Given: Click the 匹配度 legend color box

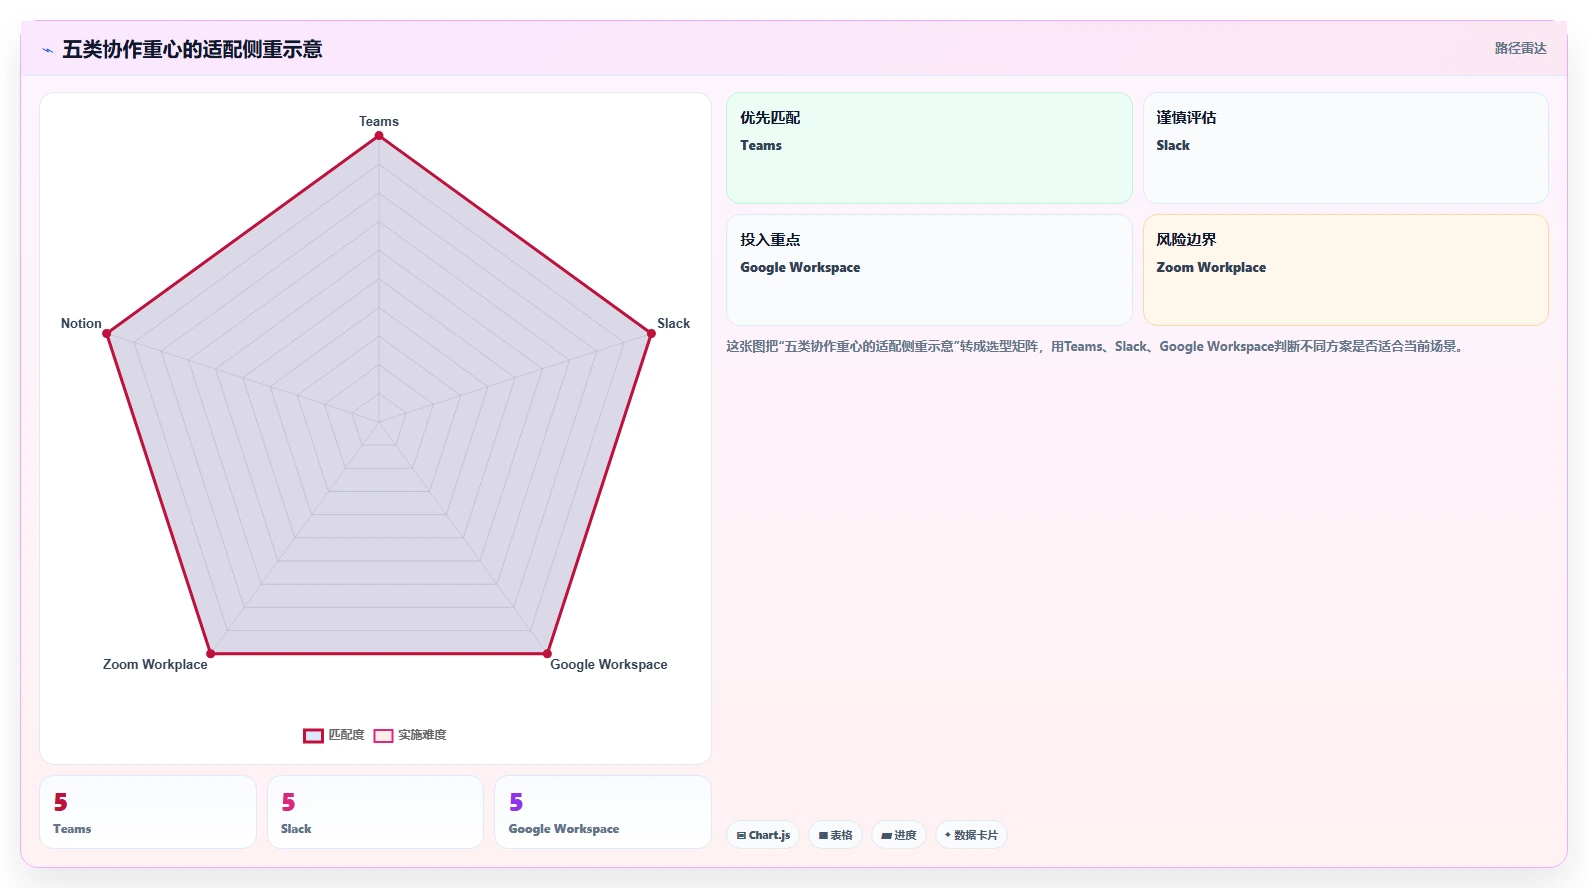Looking at the screenshot, I should coord(313,736).
